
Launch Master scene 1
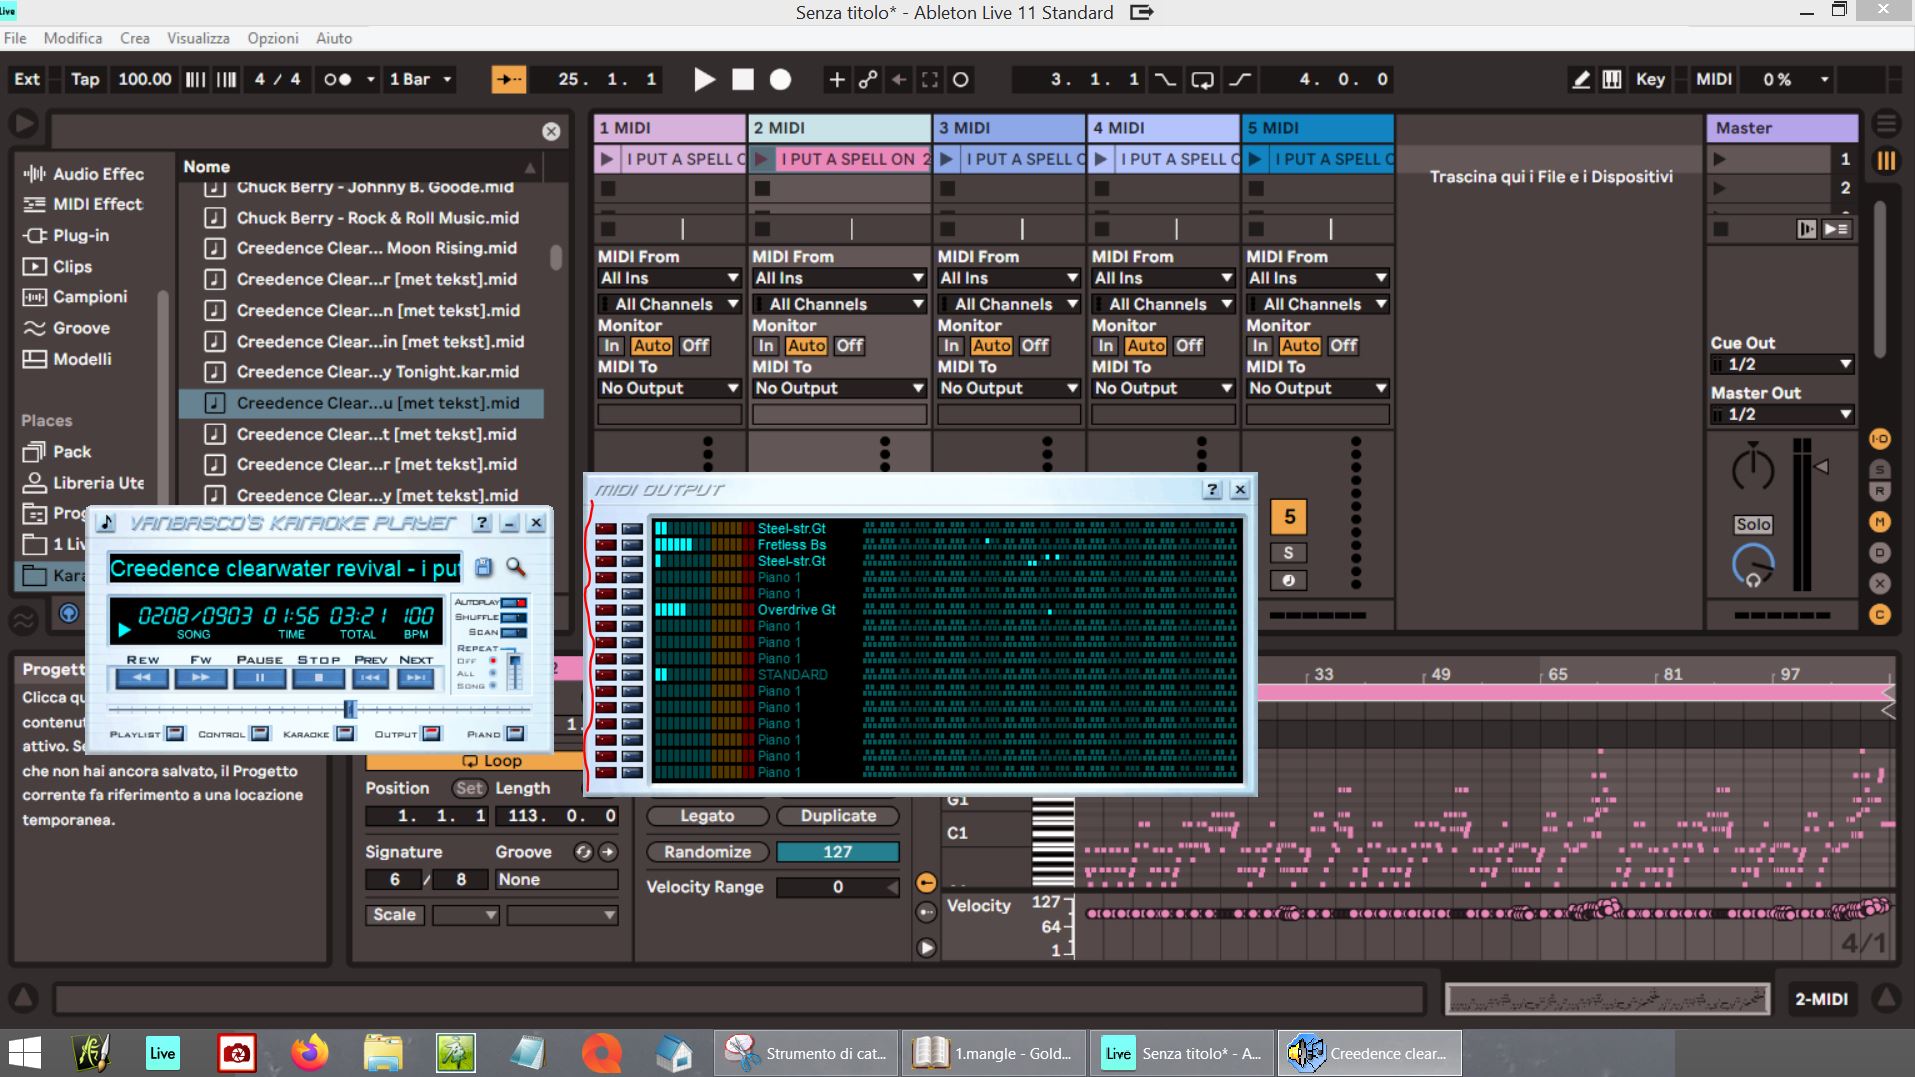[1720, 159]
